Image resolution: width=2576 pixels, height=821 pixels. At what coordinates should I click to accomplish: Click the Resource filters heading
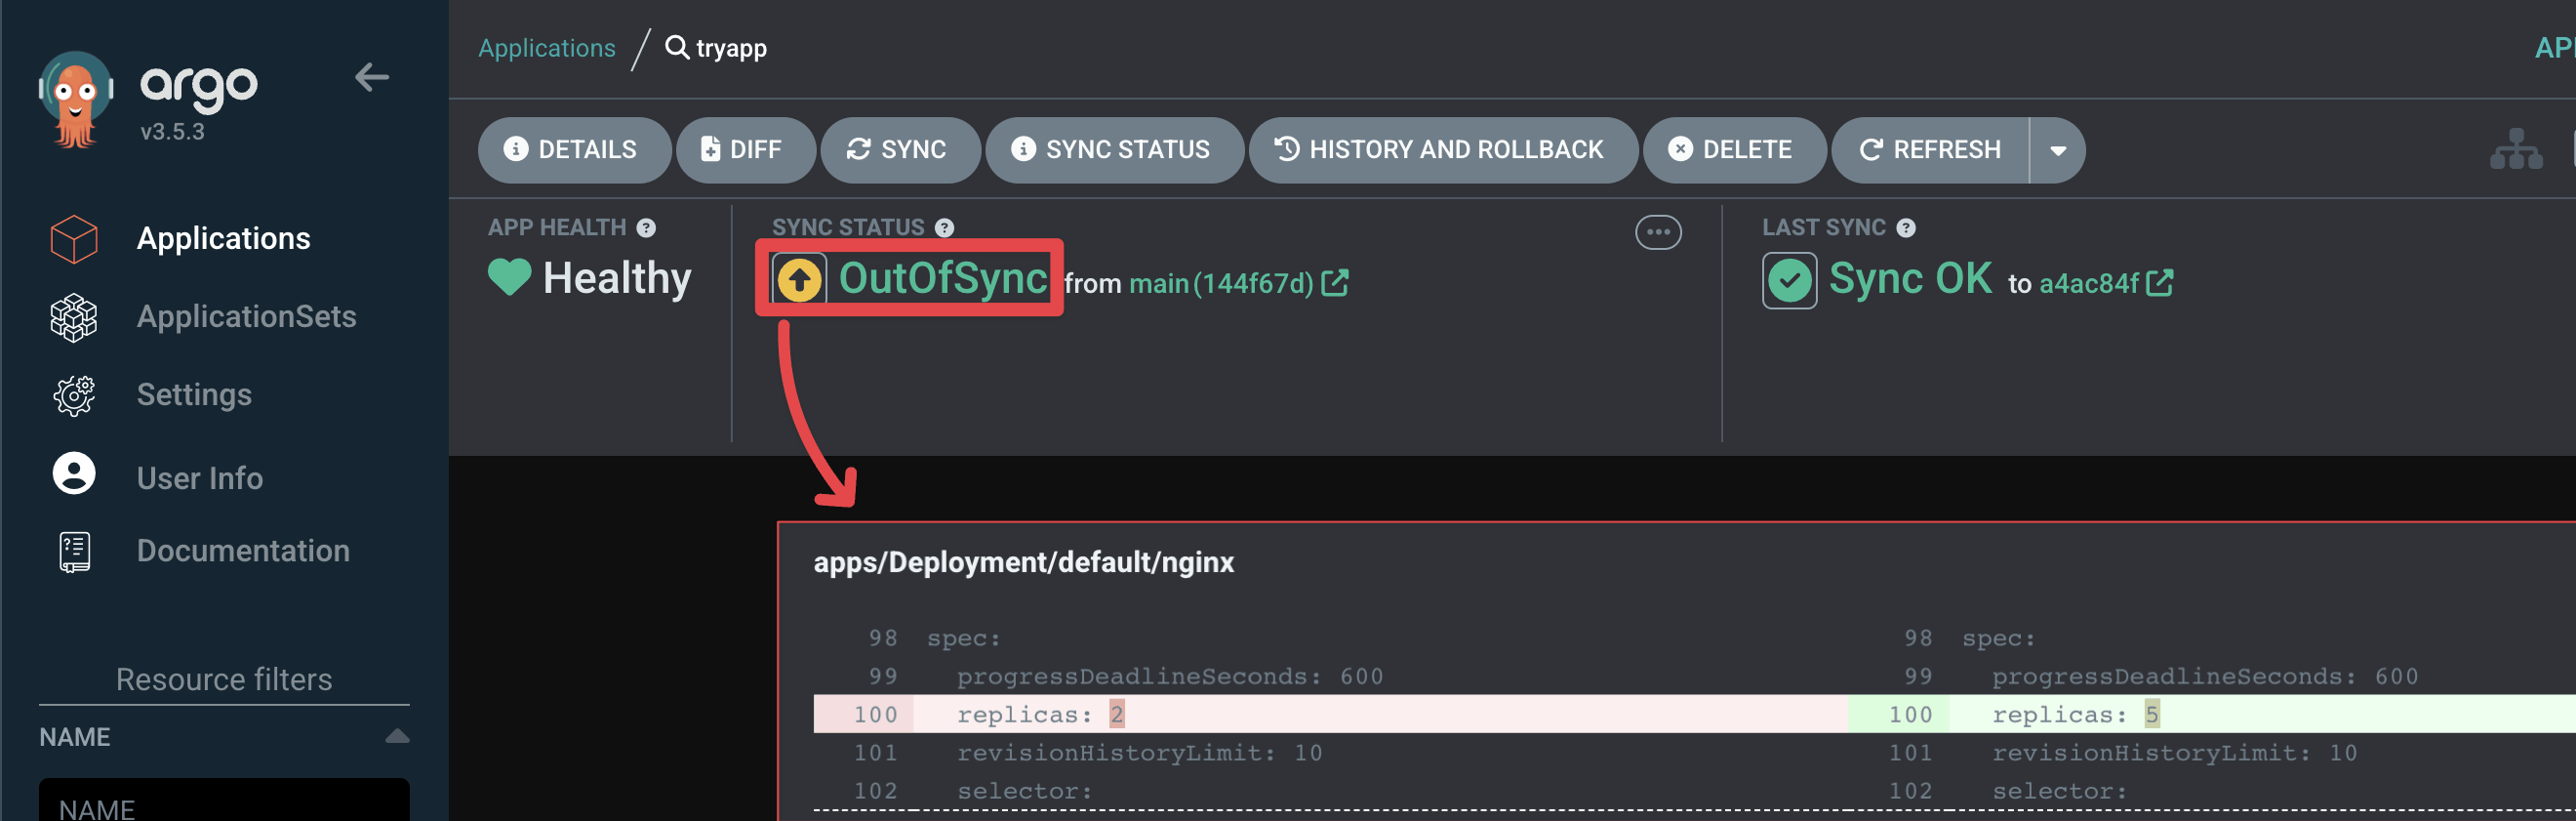tap(224, 679)
